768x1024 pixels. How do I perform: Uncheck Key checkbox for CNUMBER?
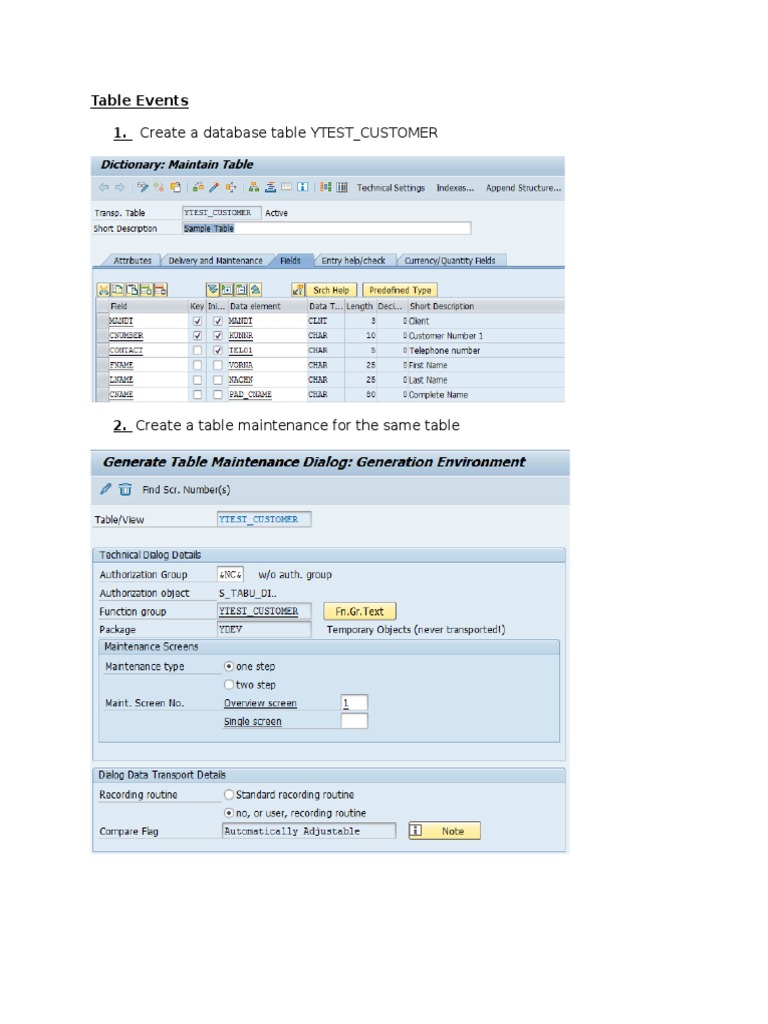(197, 336)
